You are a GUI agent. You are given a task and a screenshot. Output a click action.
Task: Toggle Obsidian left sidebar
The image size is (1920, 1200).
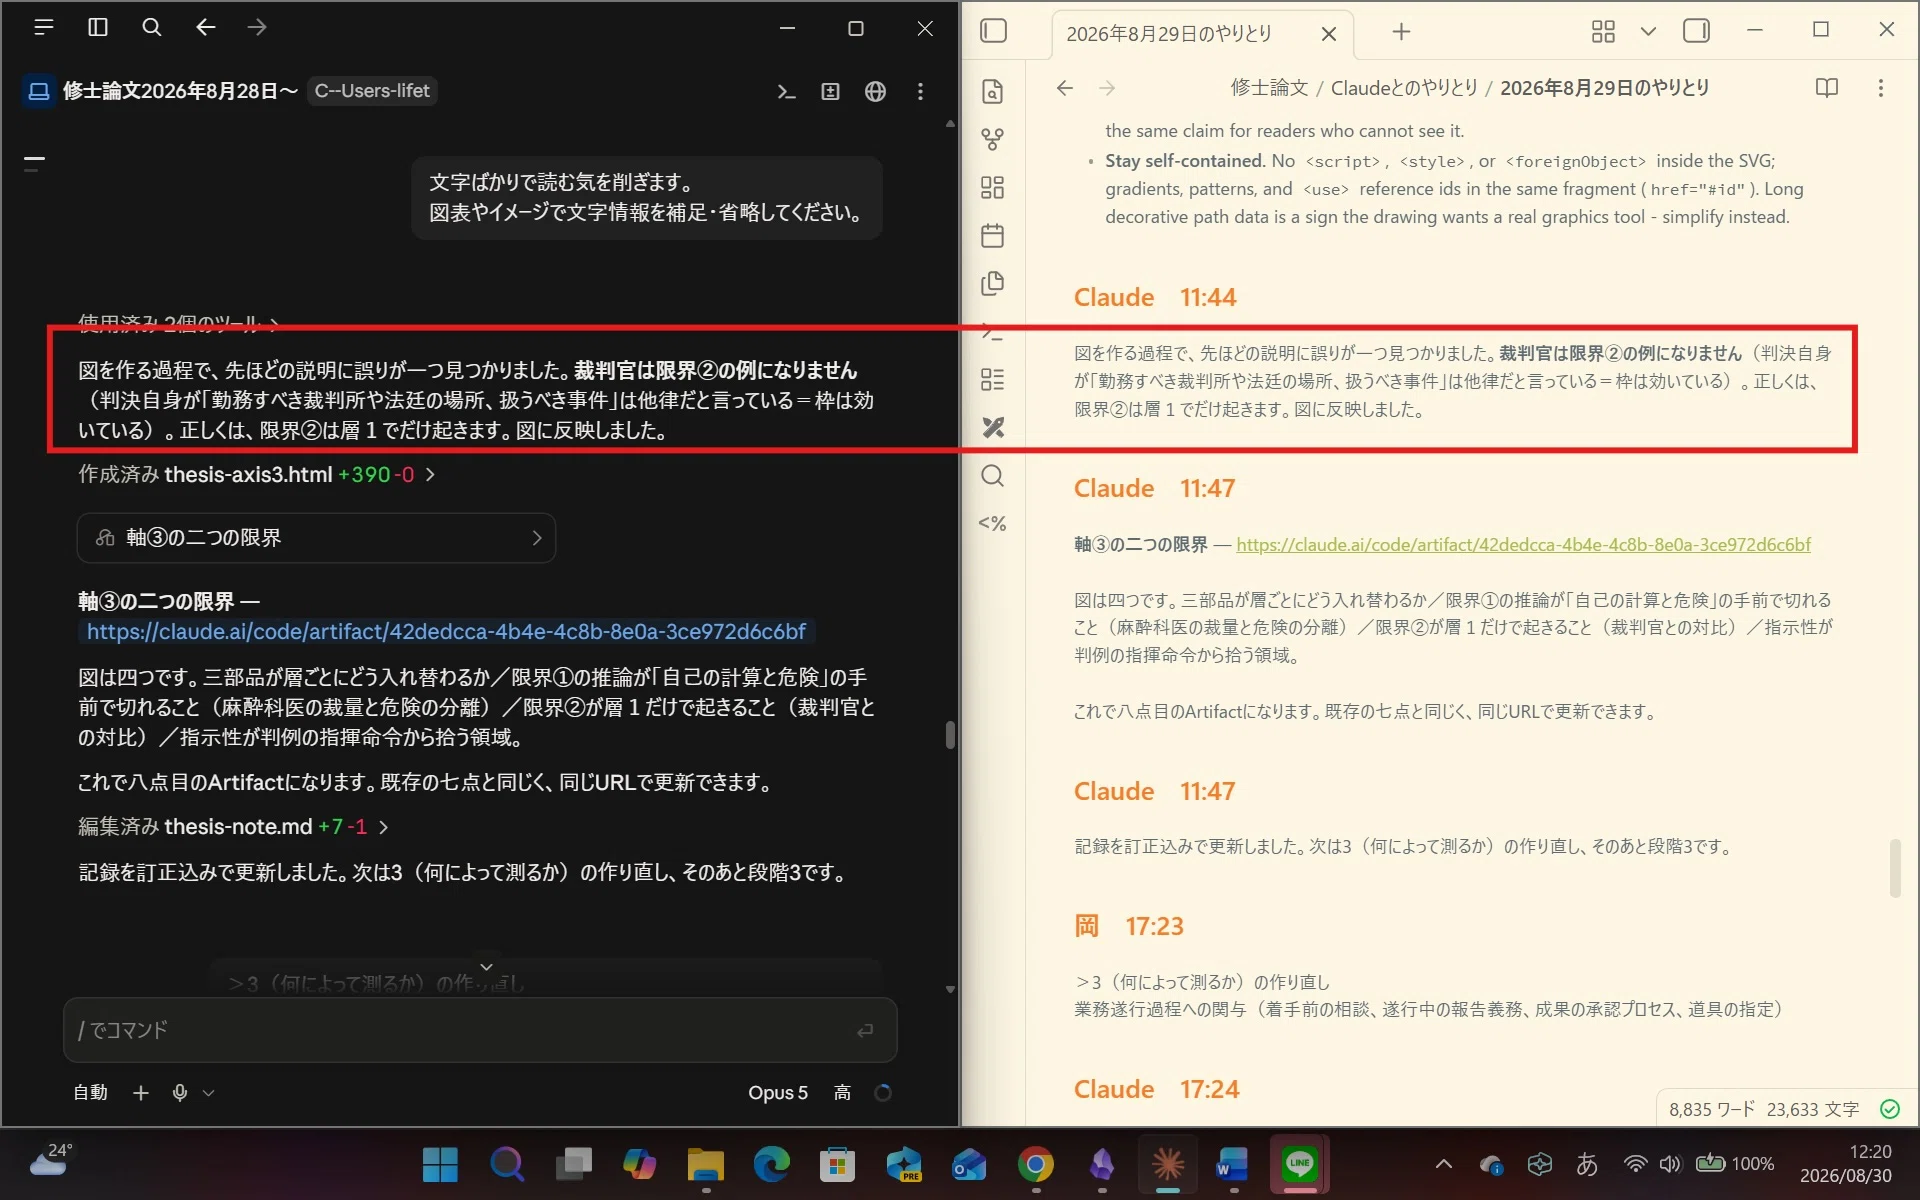pyautogui.click(x=993, y=31)
